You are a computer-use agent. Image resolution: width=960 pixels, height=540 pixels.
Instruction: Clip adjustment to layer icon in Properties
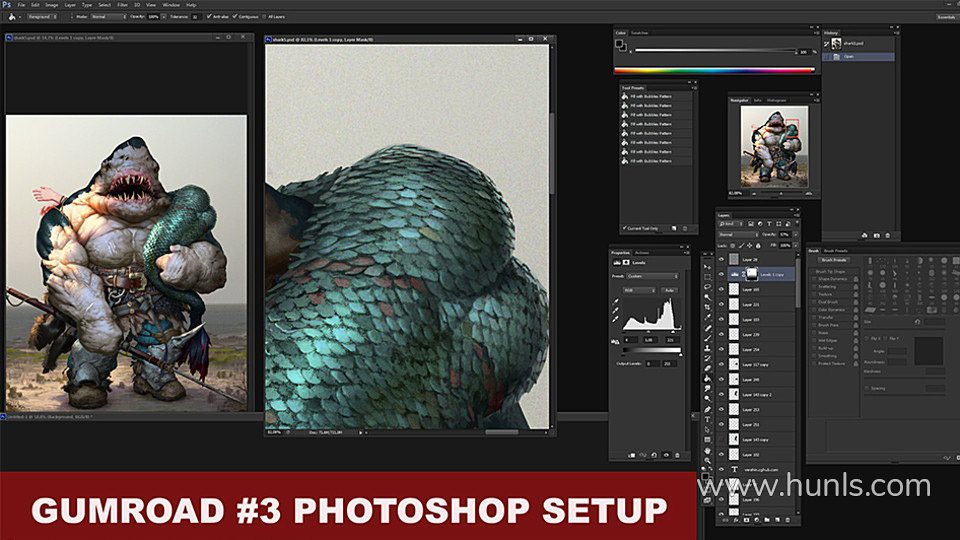[x=631, y=455]
